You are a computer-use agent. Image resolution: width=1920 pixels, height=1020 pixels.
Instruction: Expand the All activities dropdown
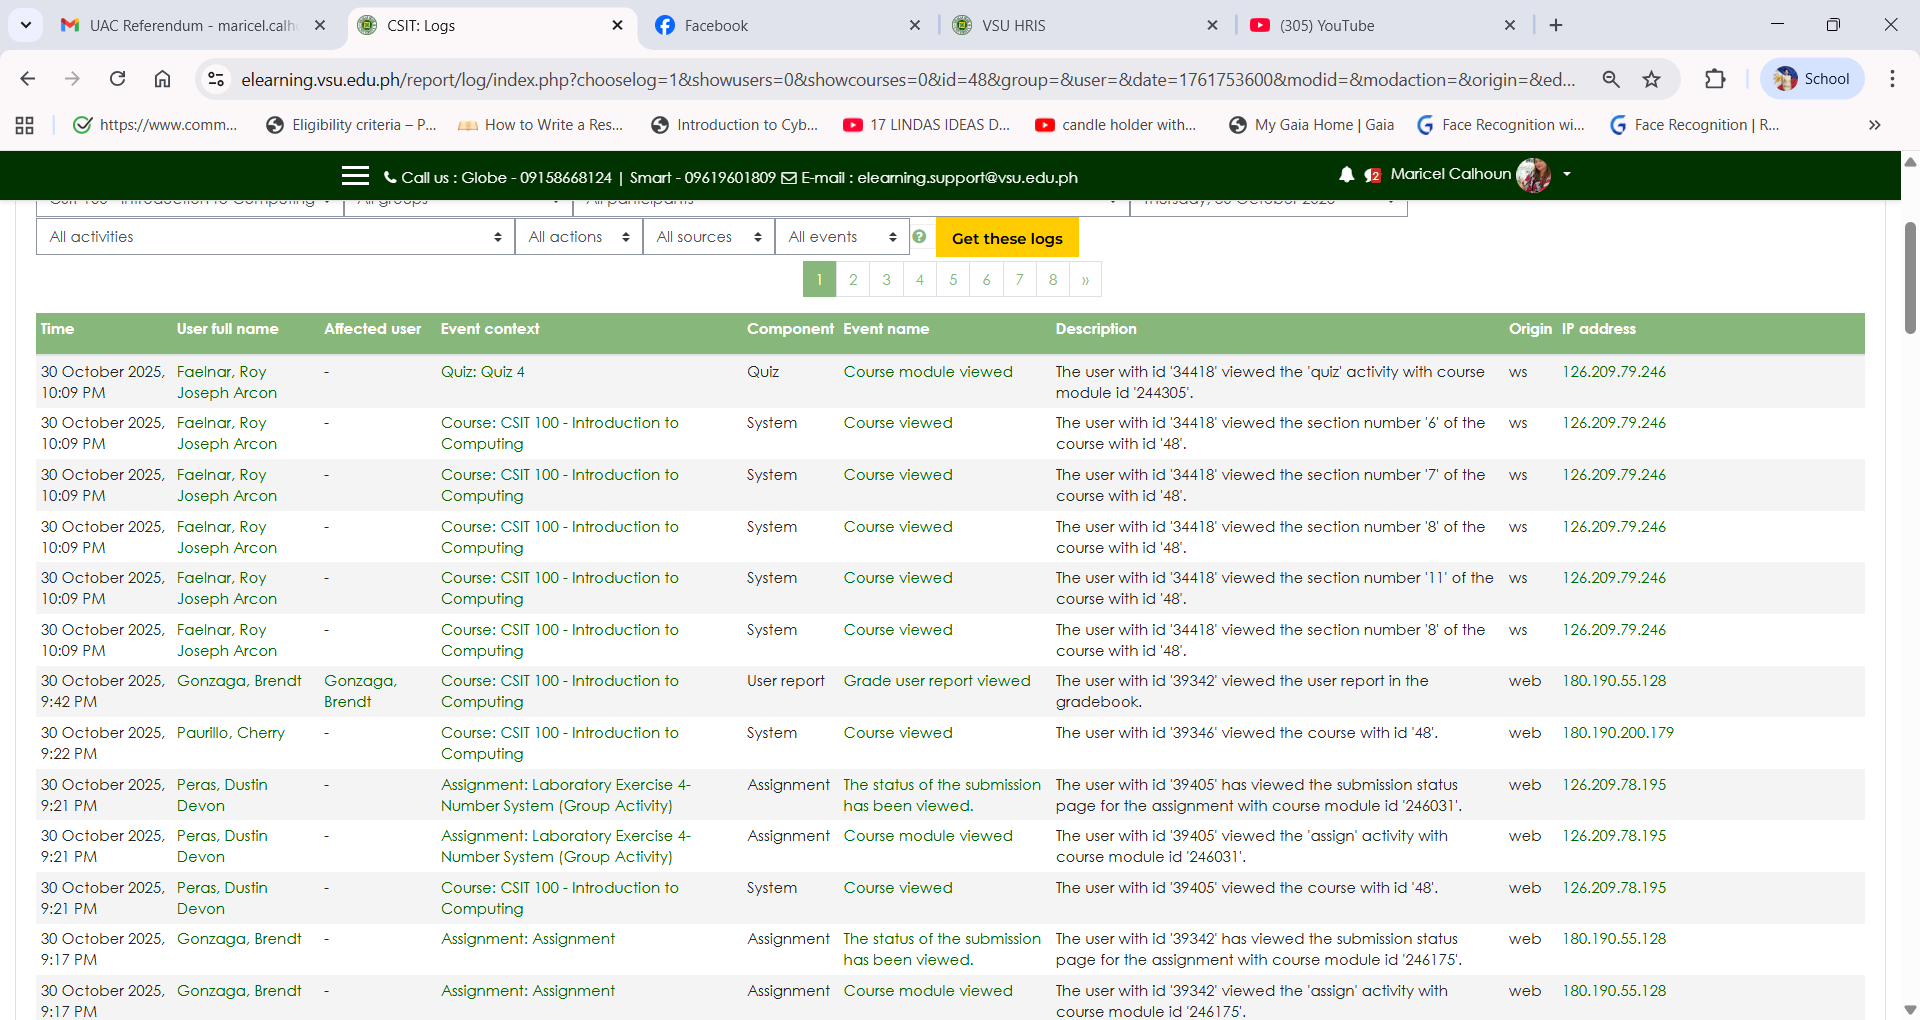pyautogui.click(x=275, y=237)
